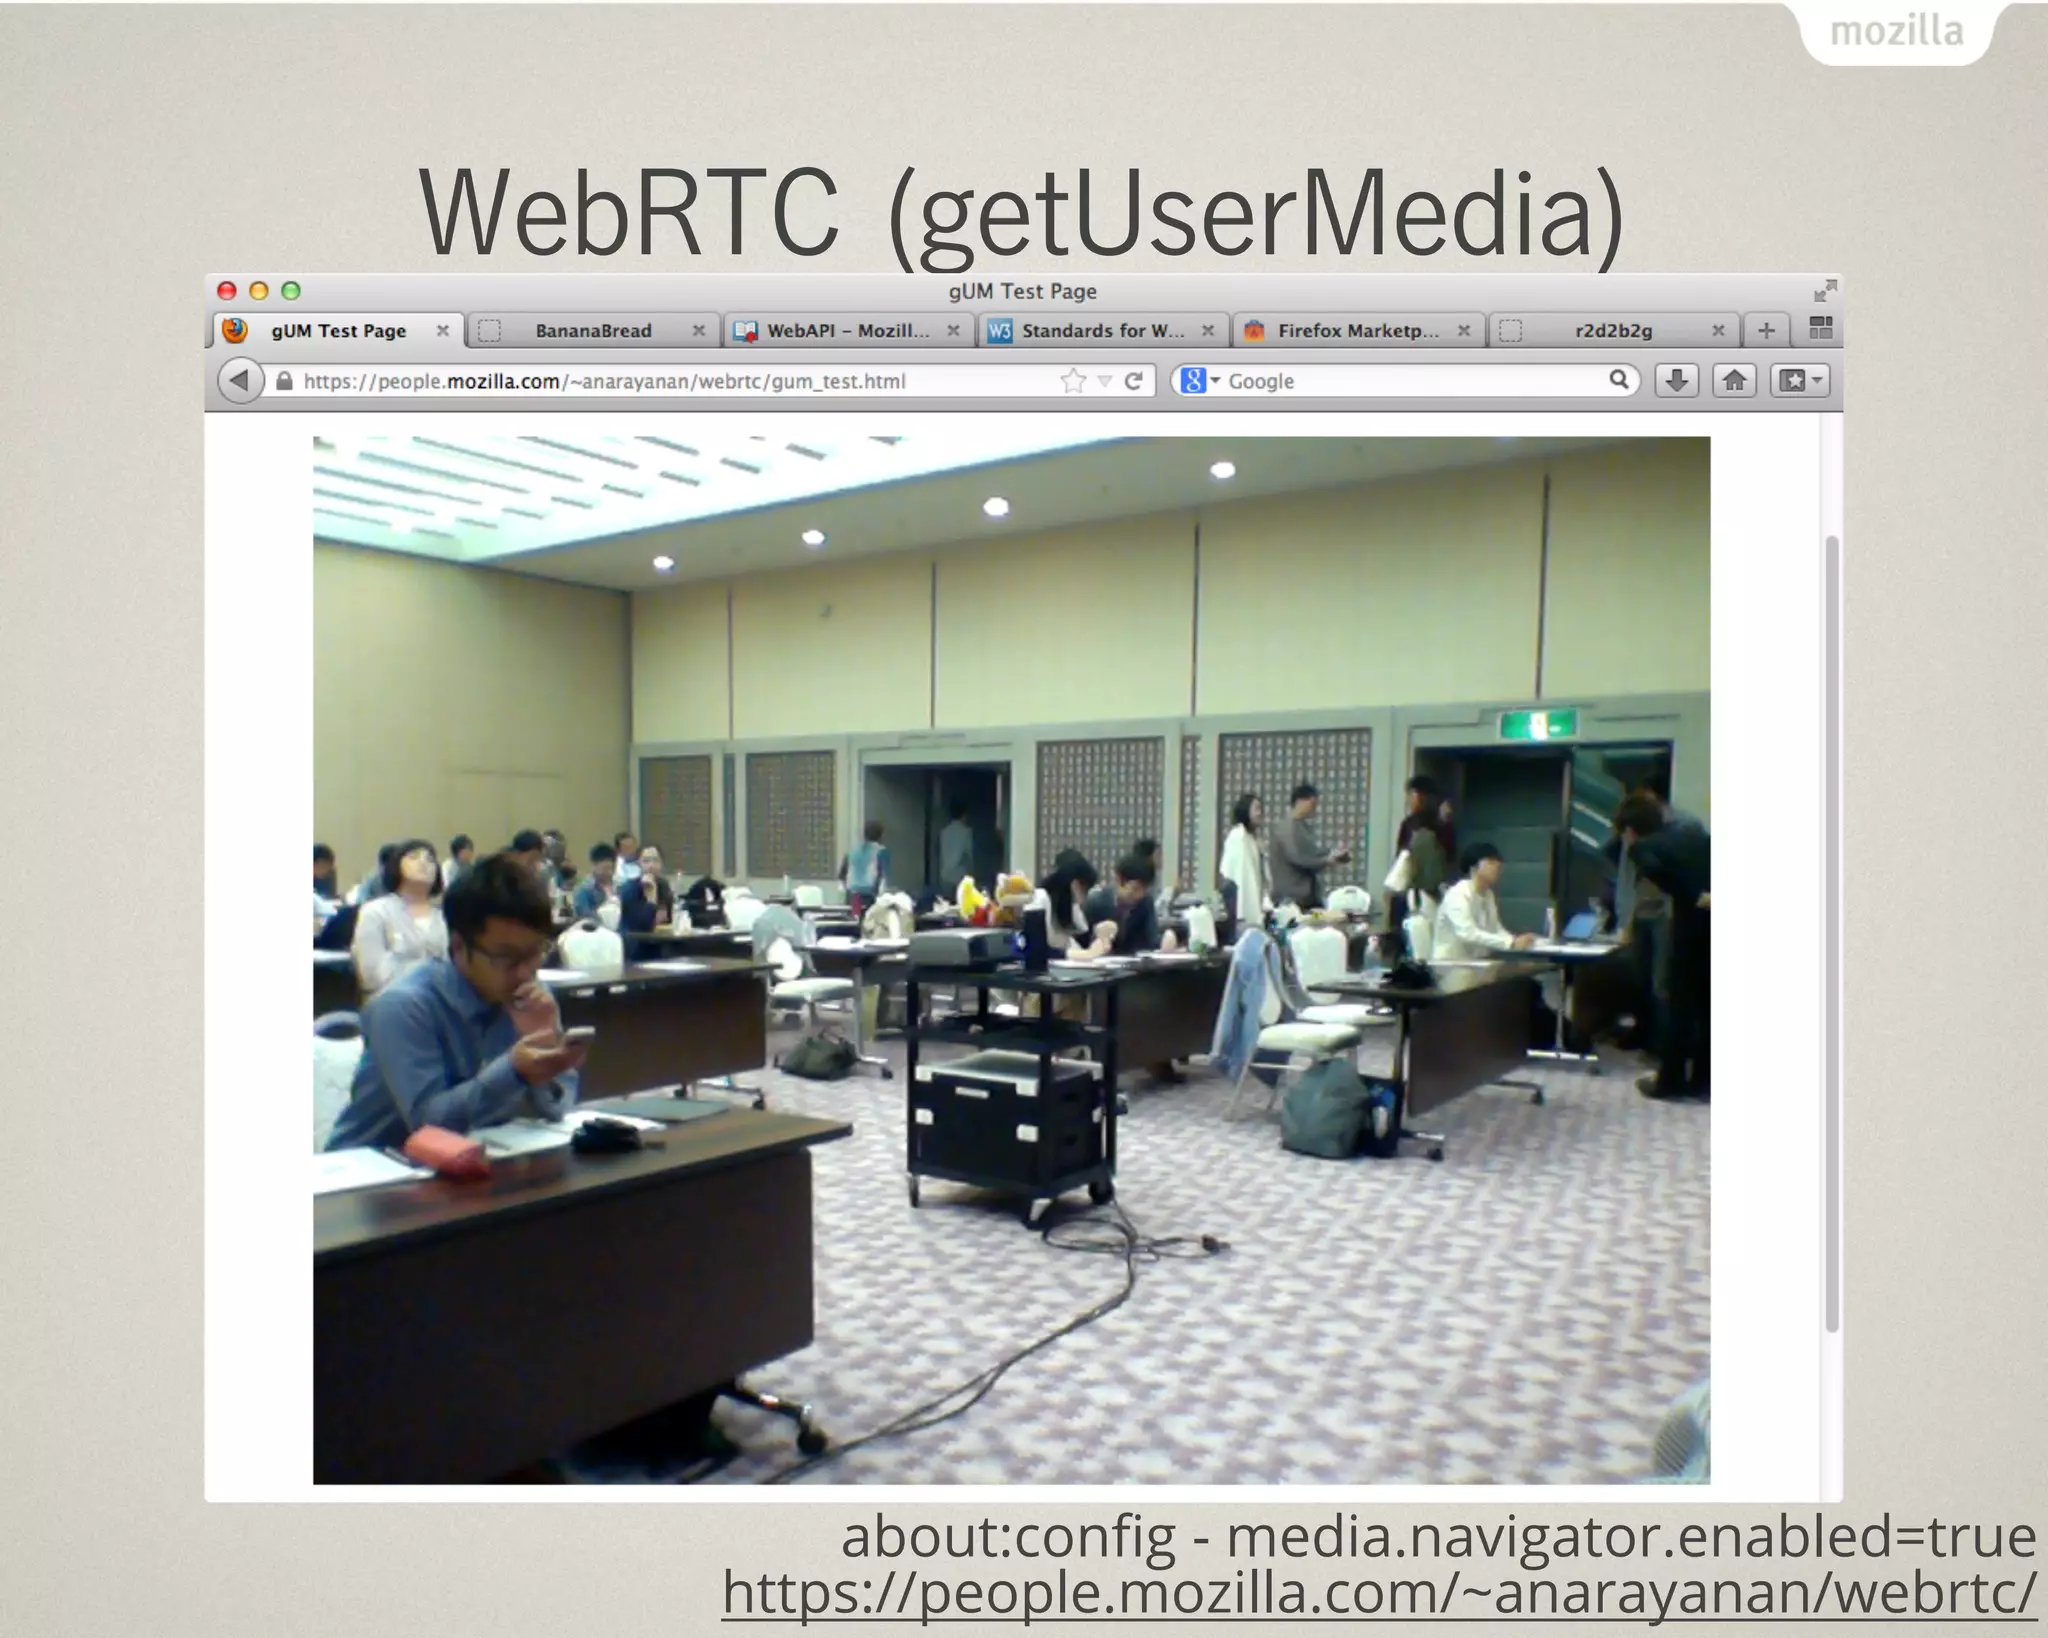Click the Marketplace favicon on Firefox Marketplace tab
The image size is (2048, 1638).
pyautogui.click(x=1254, y=331)
